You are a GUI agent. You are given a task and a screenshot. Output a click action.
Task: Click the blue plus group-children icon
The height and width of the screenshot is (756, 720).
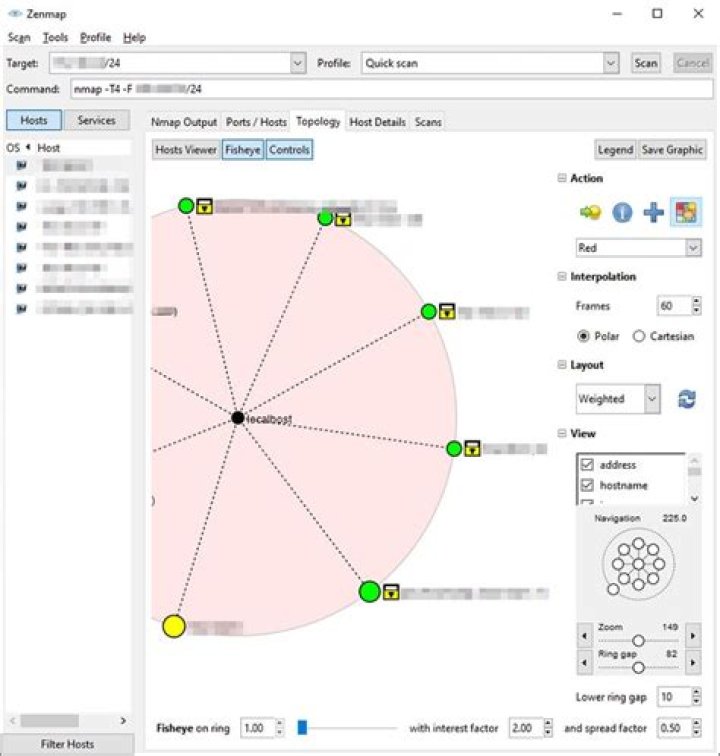(x=654, y=212)
